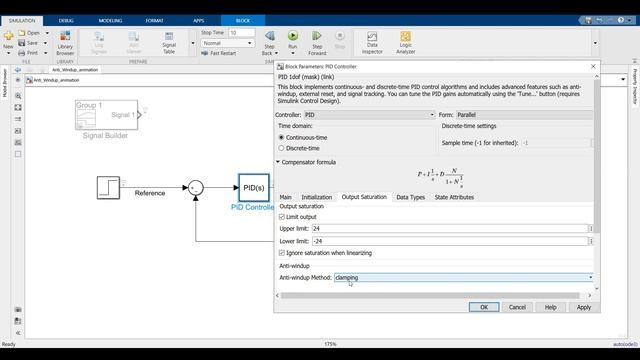Close the Block Parameters dialog

tap(593, 67)
